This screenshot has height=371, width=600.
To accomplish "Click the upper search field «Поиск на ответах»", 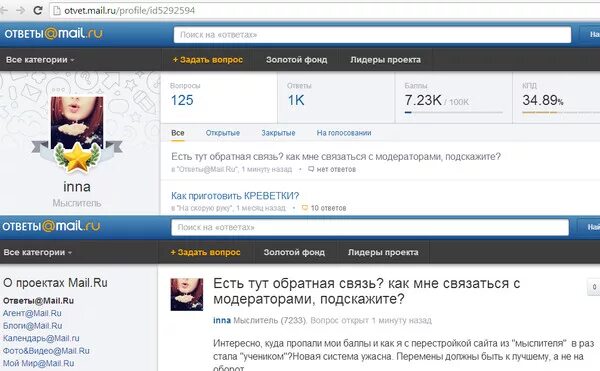I will pos(372,35).
